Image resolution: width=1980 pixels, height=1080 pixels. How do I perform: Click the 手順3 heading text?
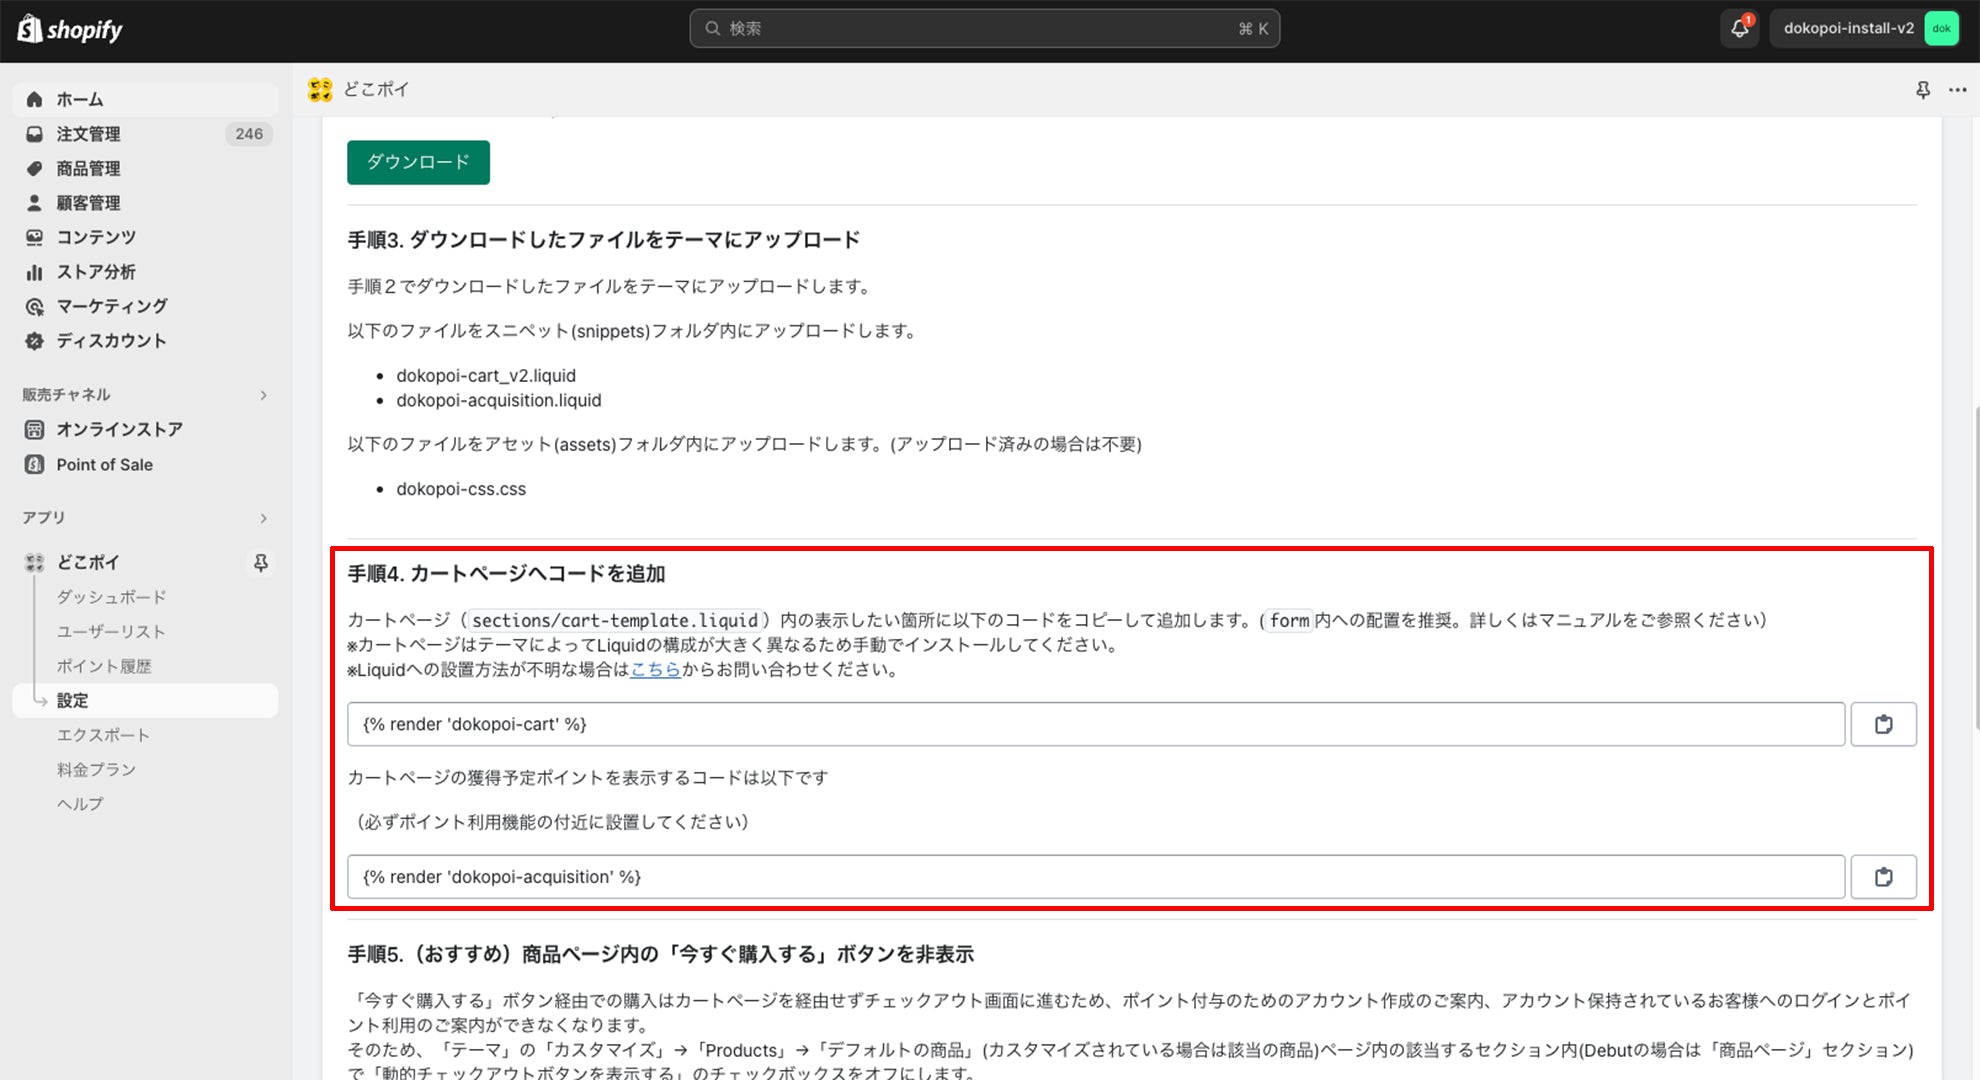[x=604, y=240]
